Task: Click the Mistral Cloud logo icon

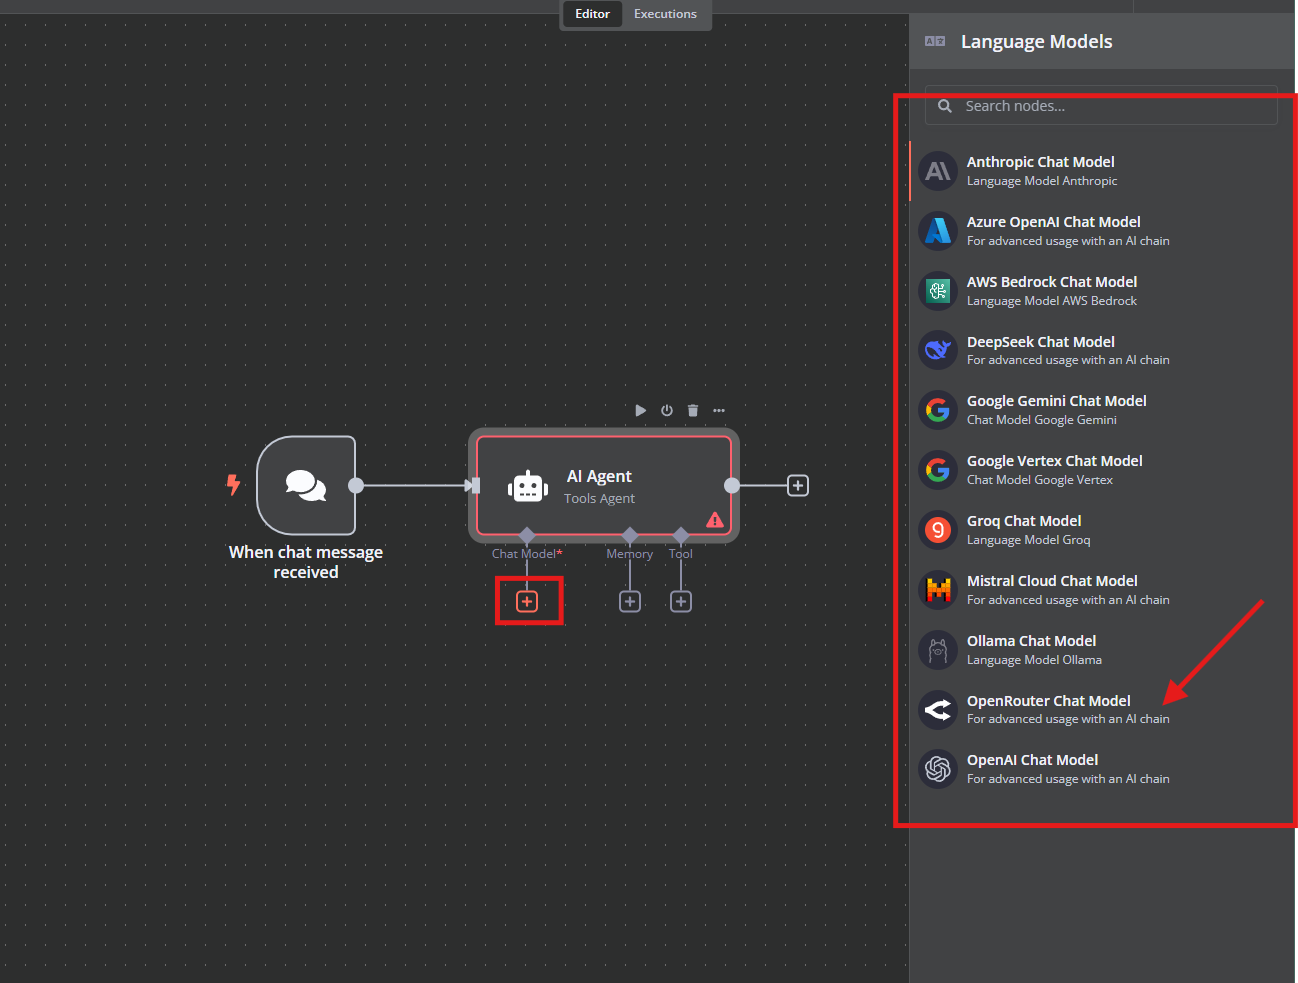Action: point(938,590)
